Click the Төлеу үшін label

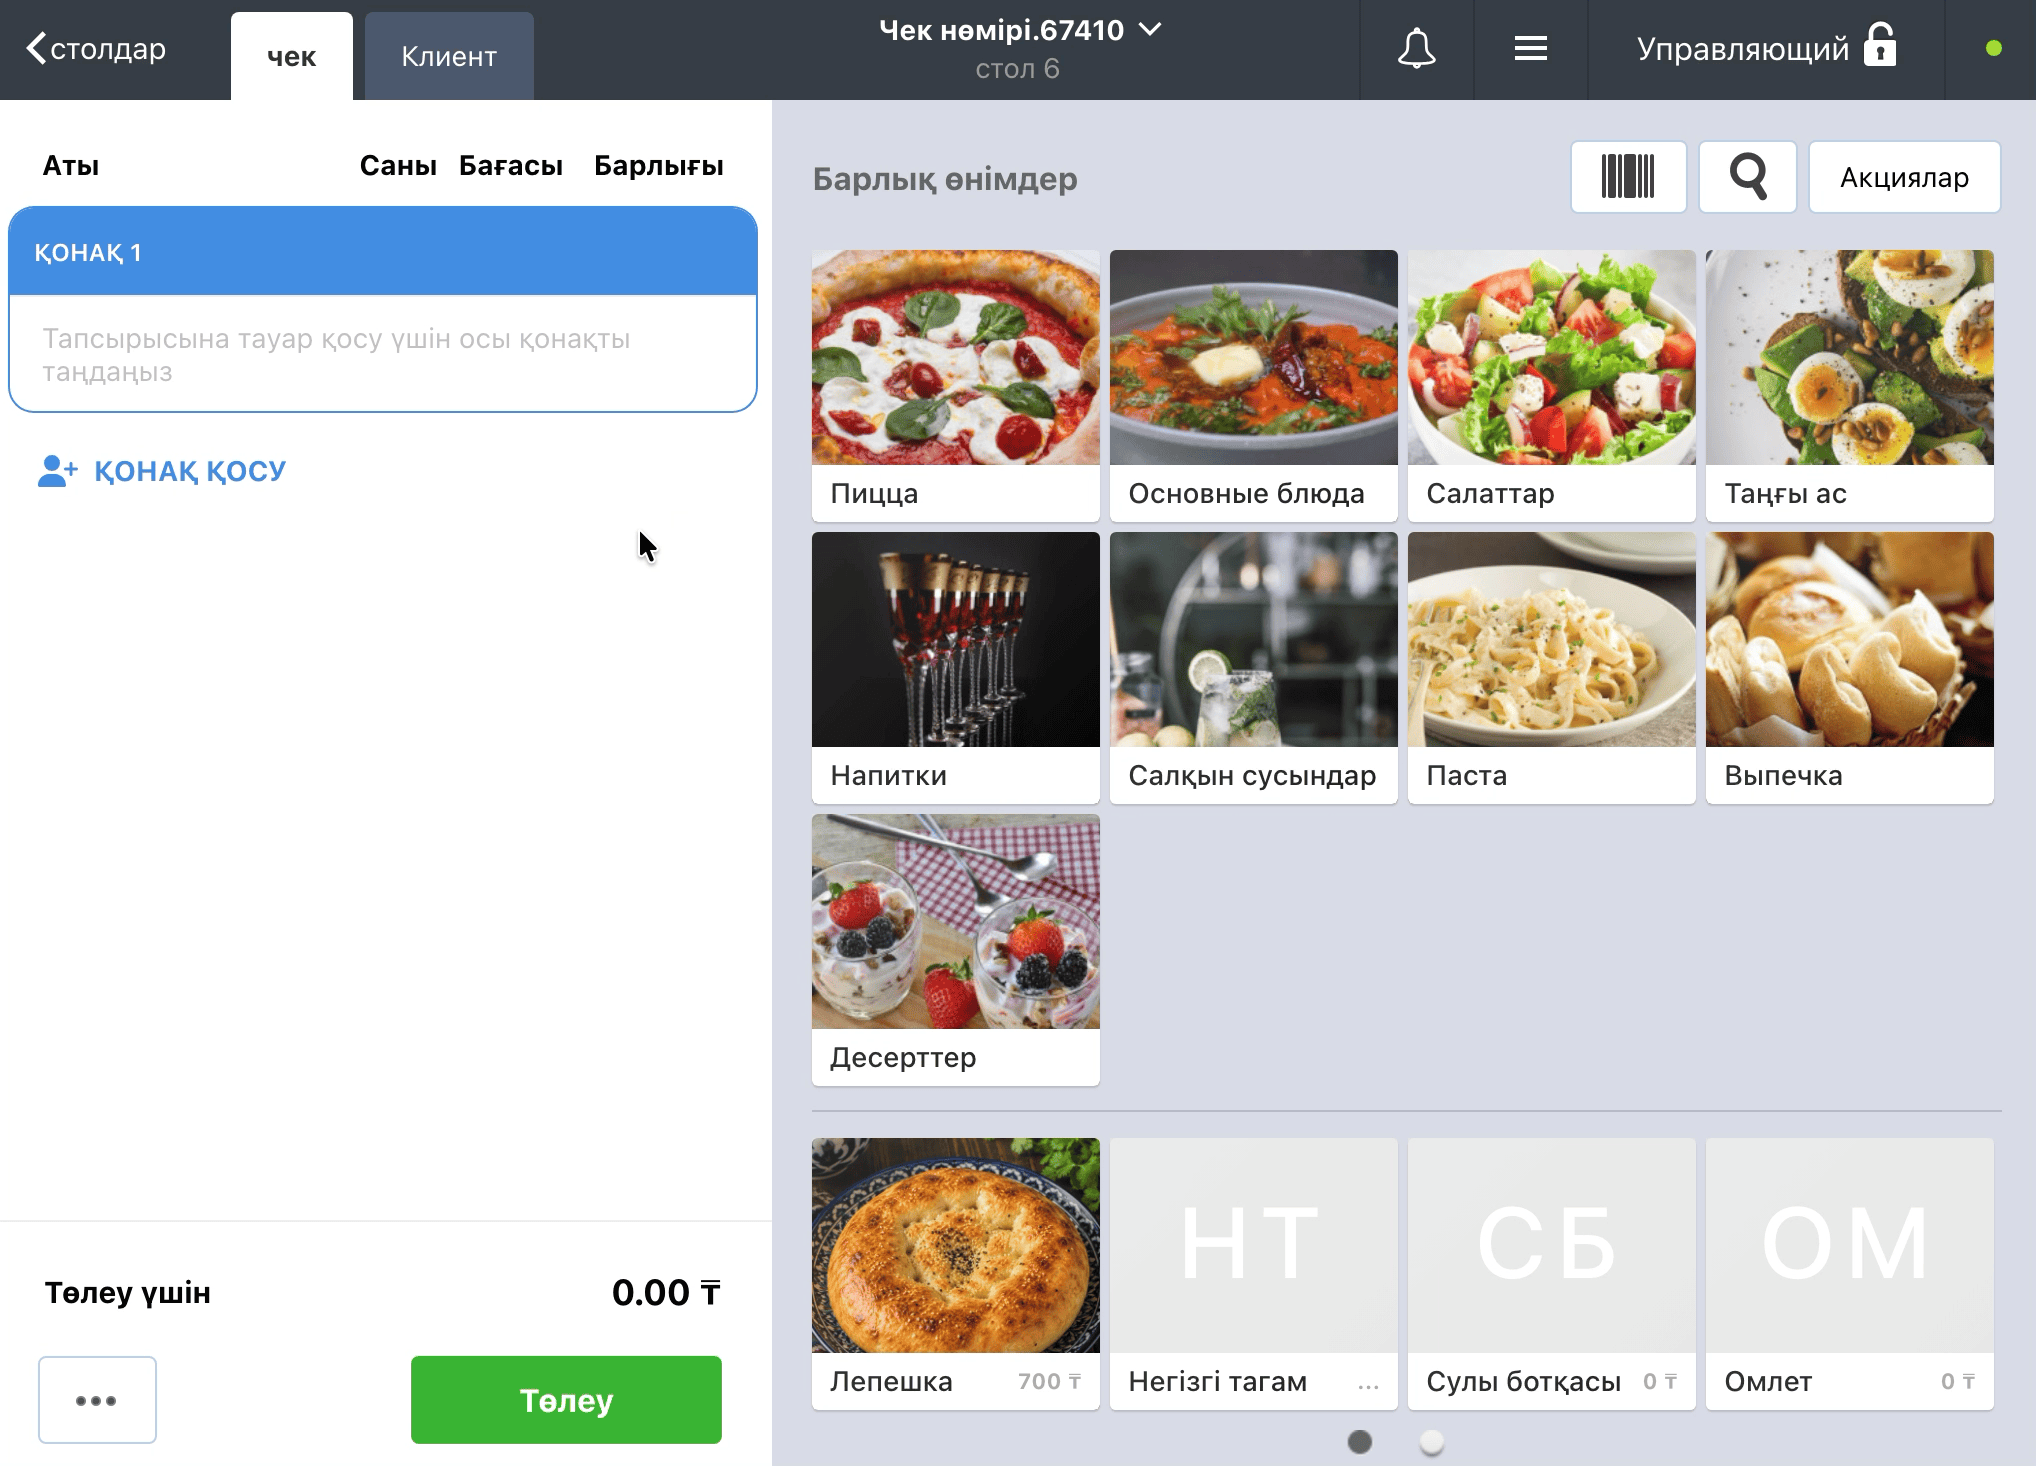128,1293
